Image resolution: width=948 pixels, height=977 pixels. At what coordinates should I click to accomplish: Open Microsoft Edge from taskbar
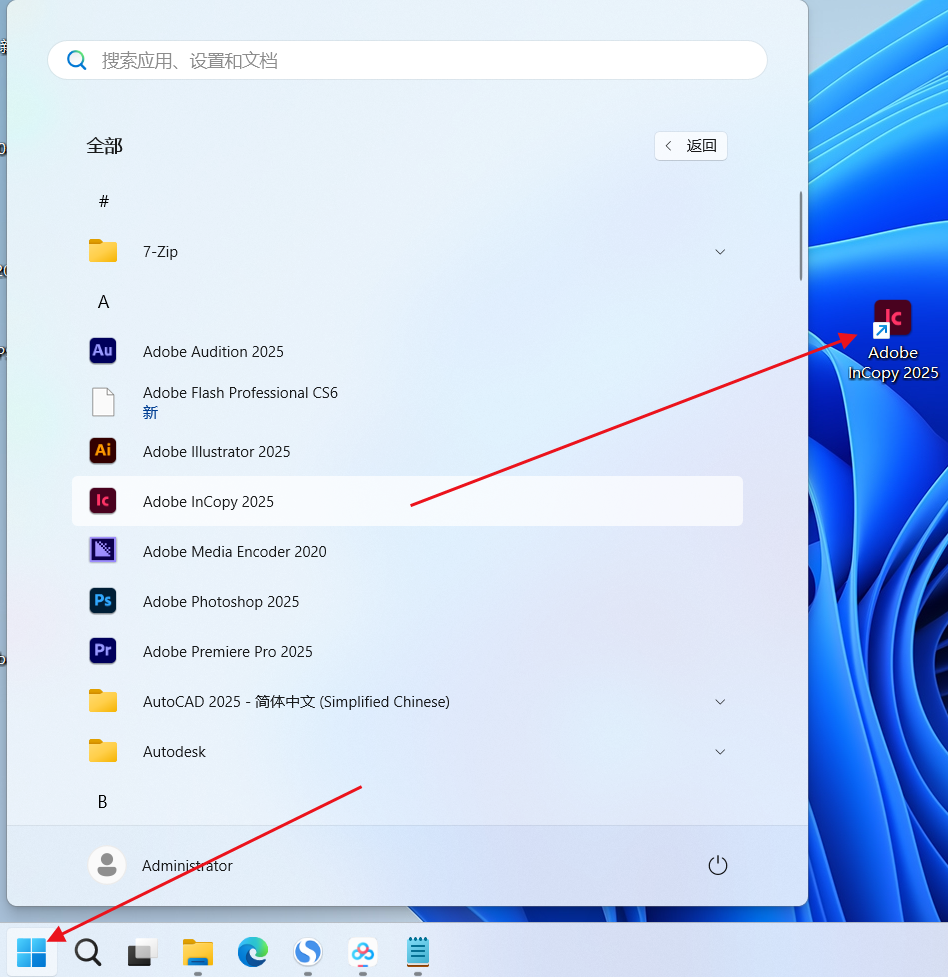click(253, 952)
